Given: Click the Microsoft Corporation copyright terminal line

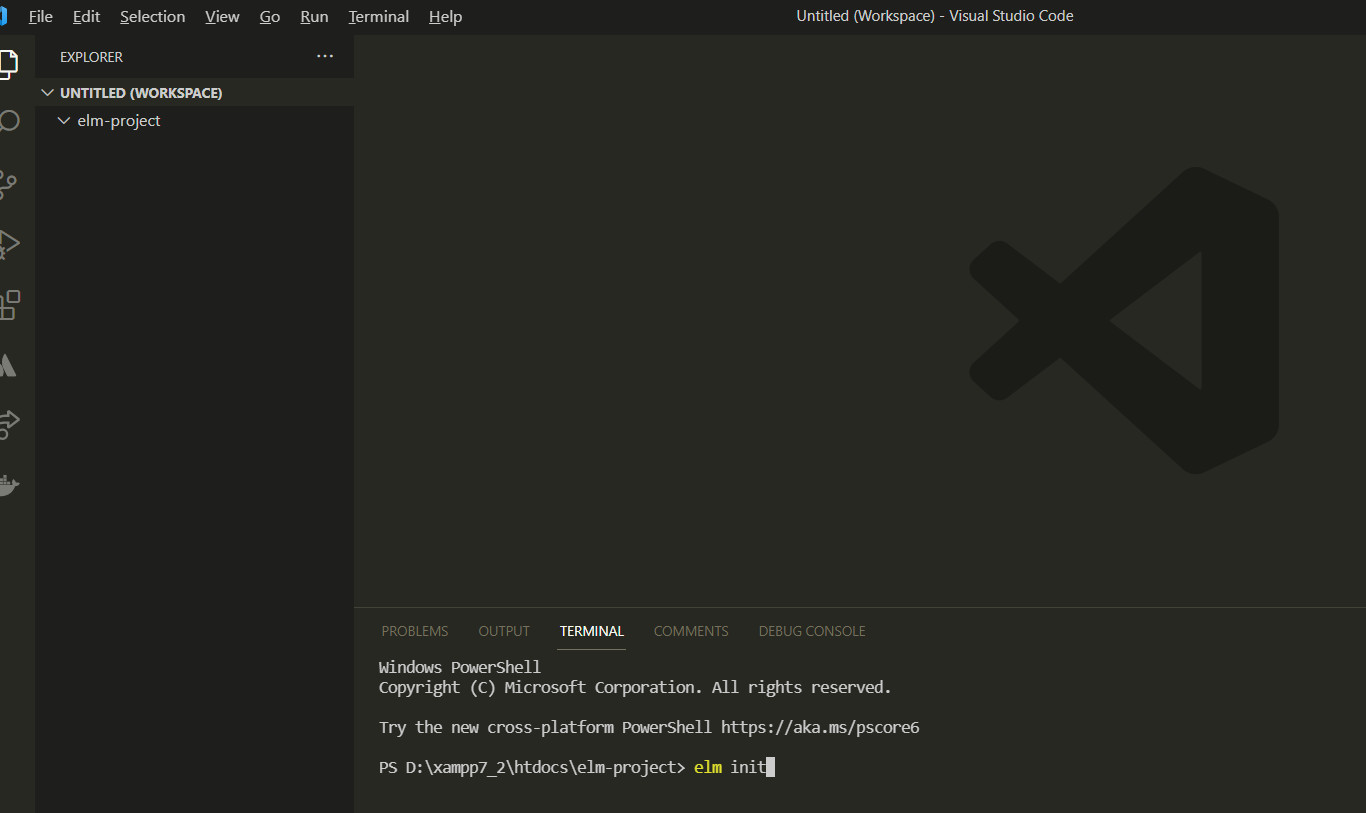Looking at the screenshot, I should coord(635,687).
